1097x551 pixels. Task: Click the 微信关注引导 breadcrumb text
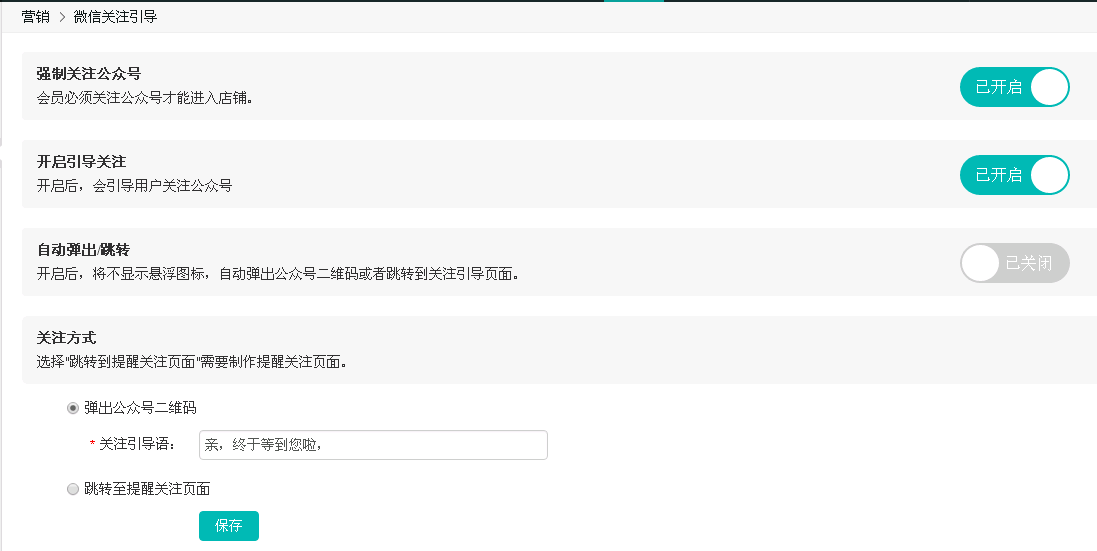coord(115,17)
